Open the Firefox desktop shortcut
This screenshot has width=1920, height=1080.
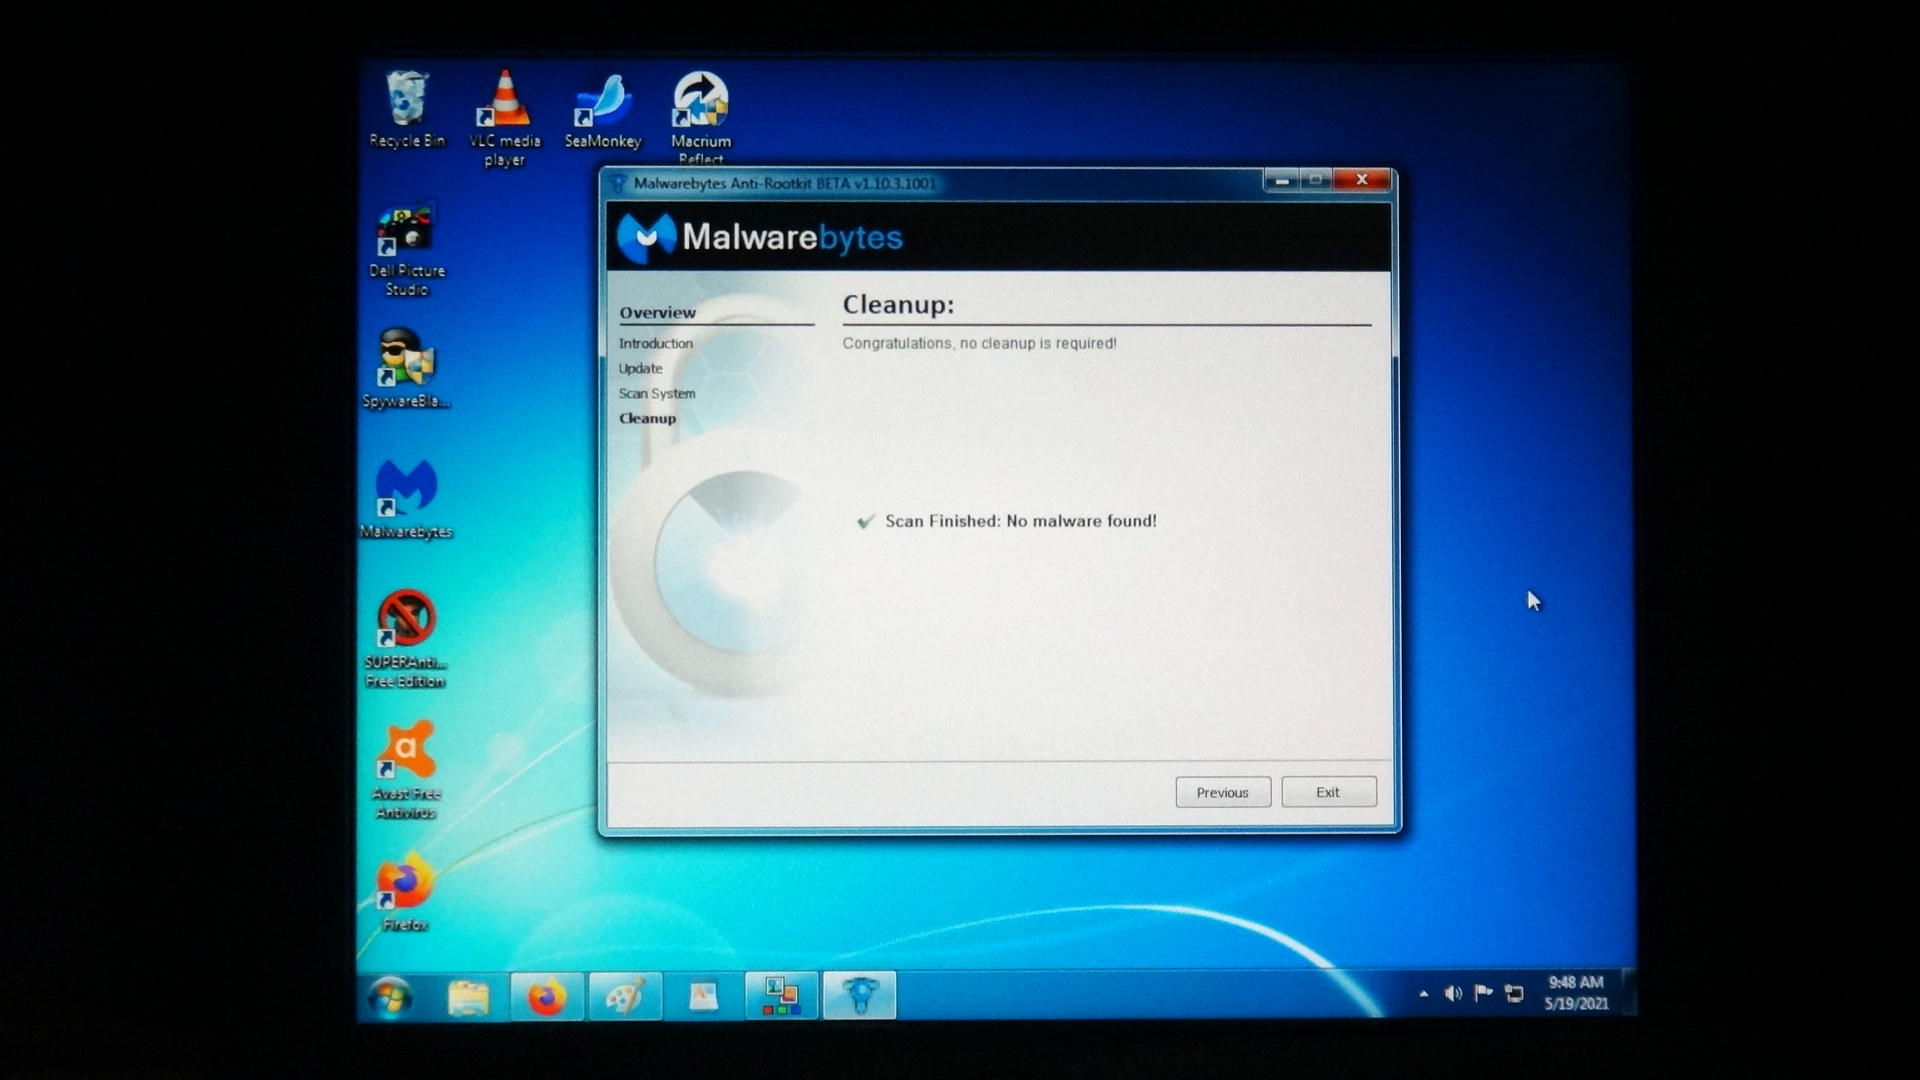tap(405, 892)
